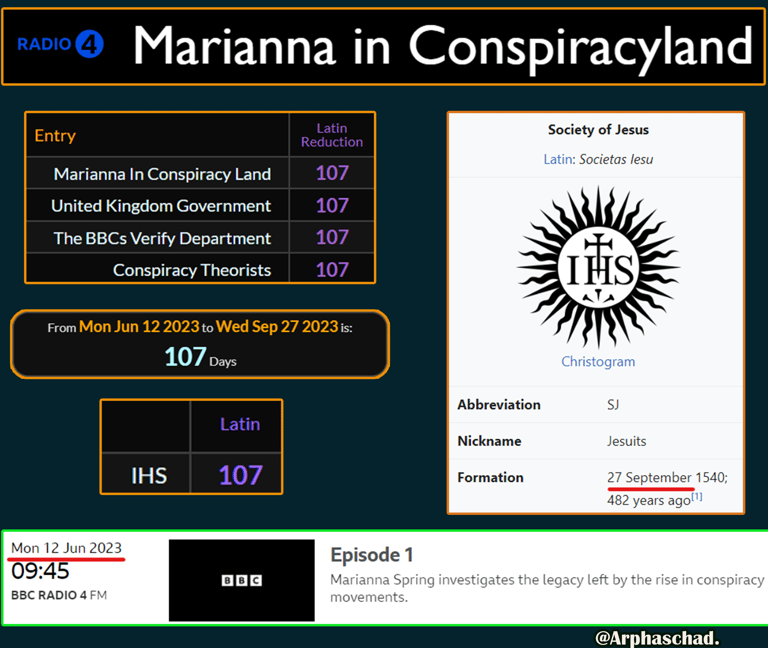This screenshot has width=768, height=648.
Task: Click the 107 value beside IHS
Action: pos(240,475)
